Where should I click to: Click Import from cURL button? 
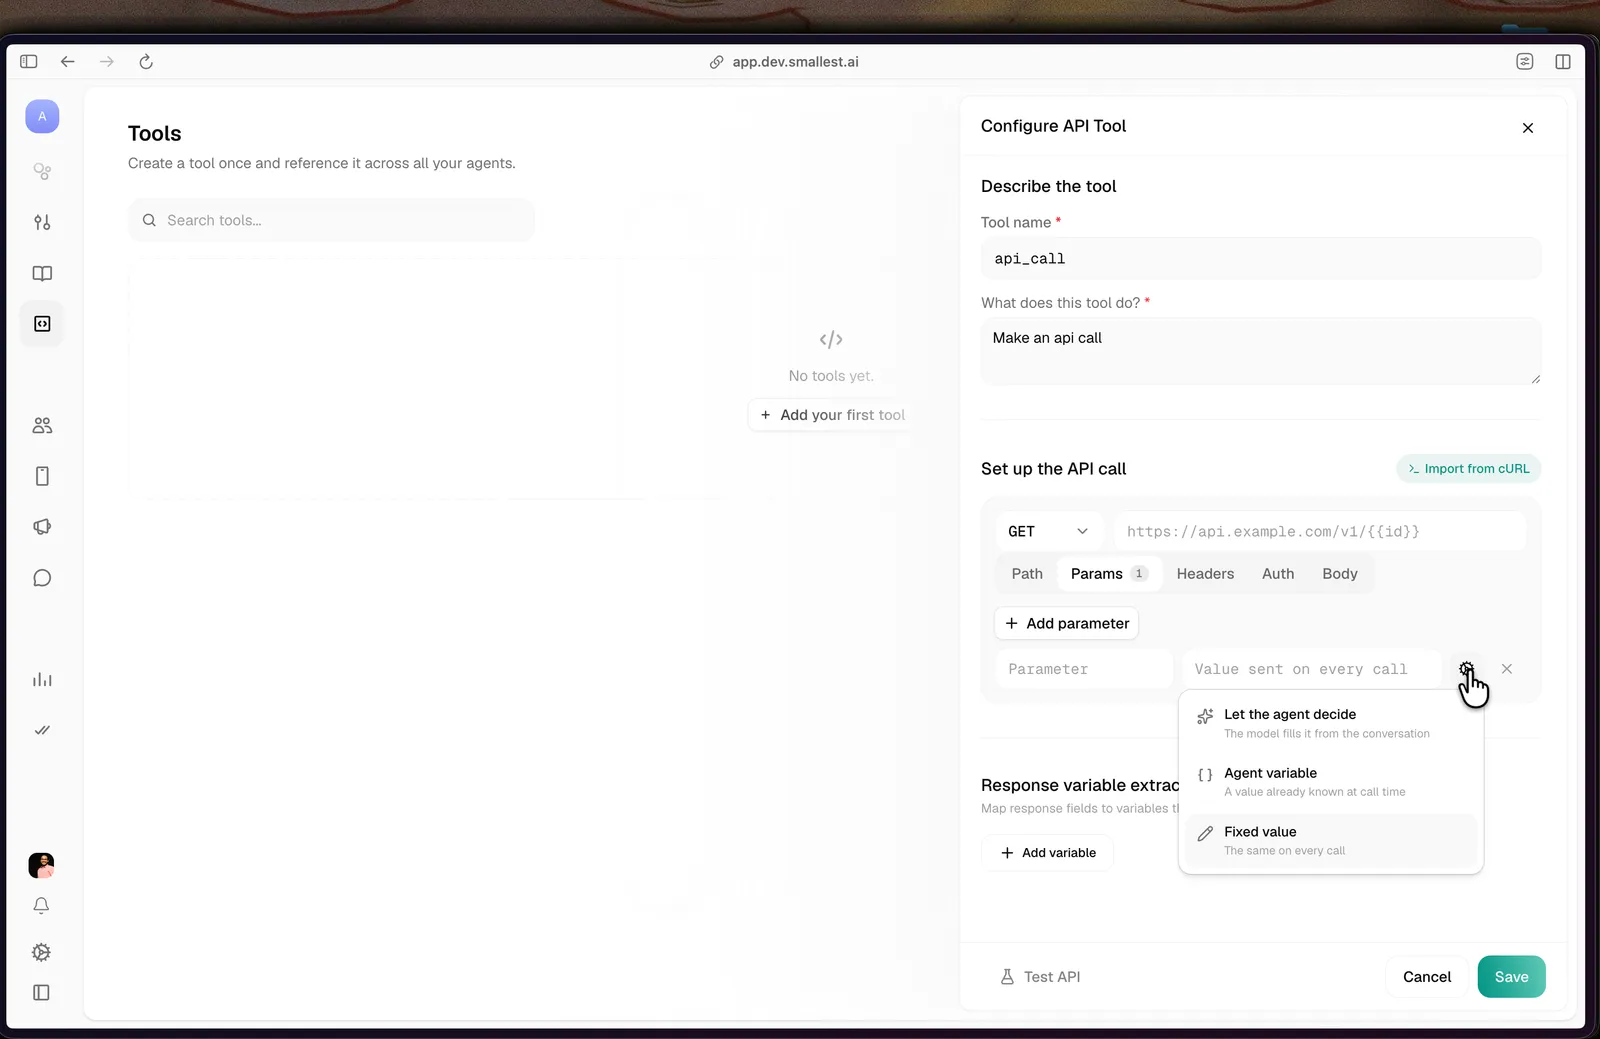[1468, 469]
